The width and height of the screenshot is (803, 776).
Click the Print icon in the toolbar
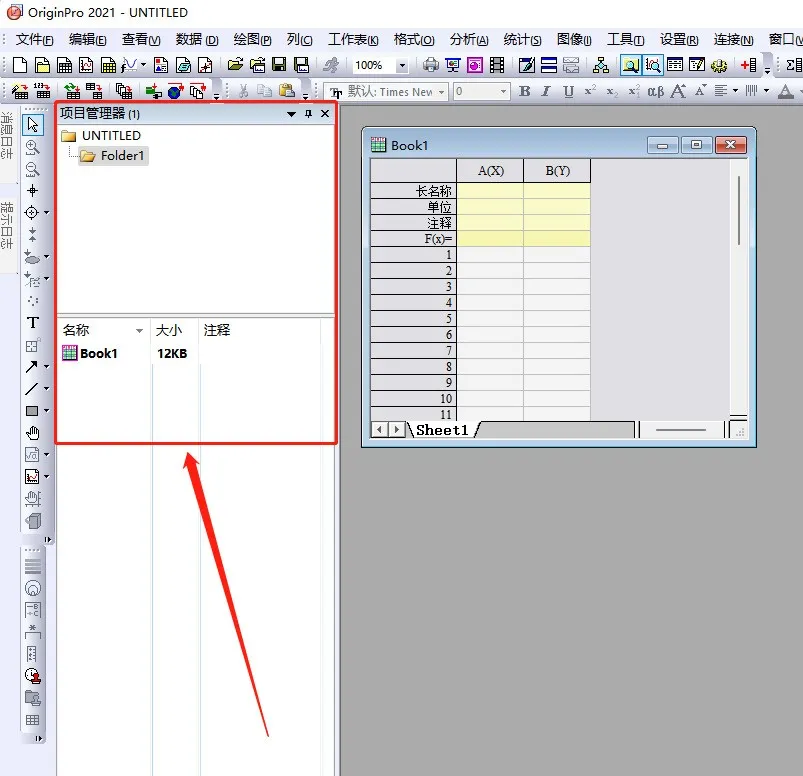(430, 65)
